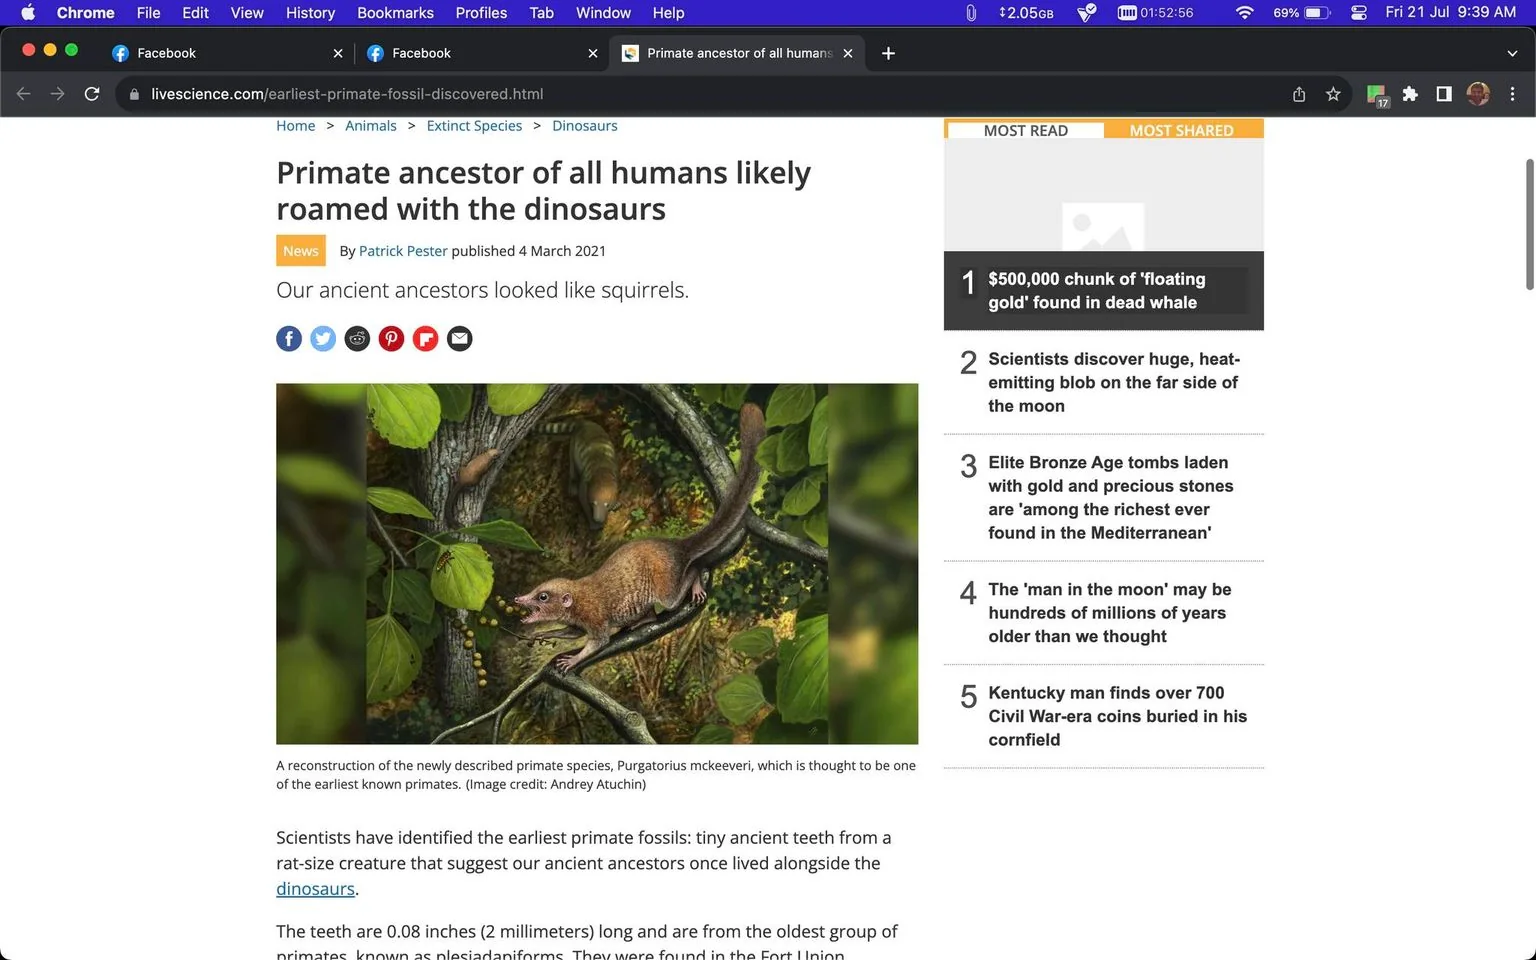Click the Purgatorius reconstruction image

pos(597,564)
